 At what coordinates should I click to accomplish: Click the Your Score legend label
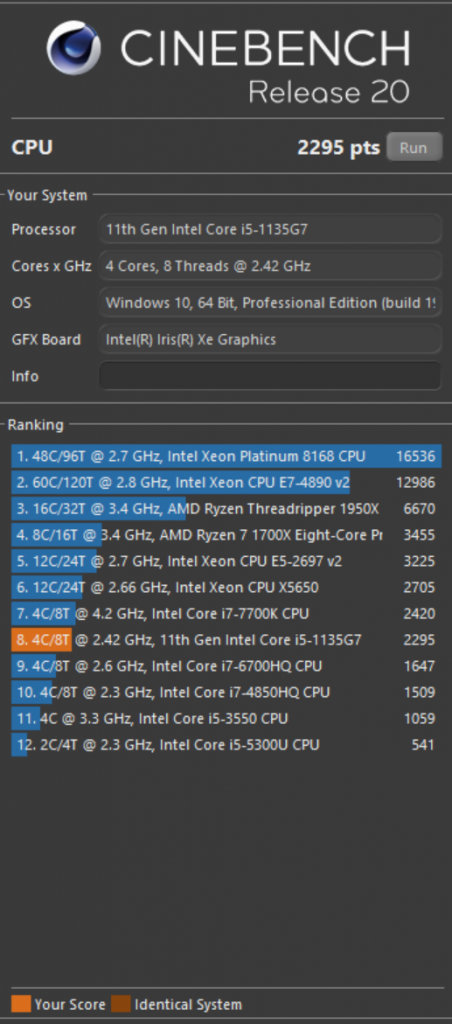(x=70, y=1004)
